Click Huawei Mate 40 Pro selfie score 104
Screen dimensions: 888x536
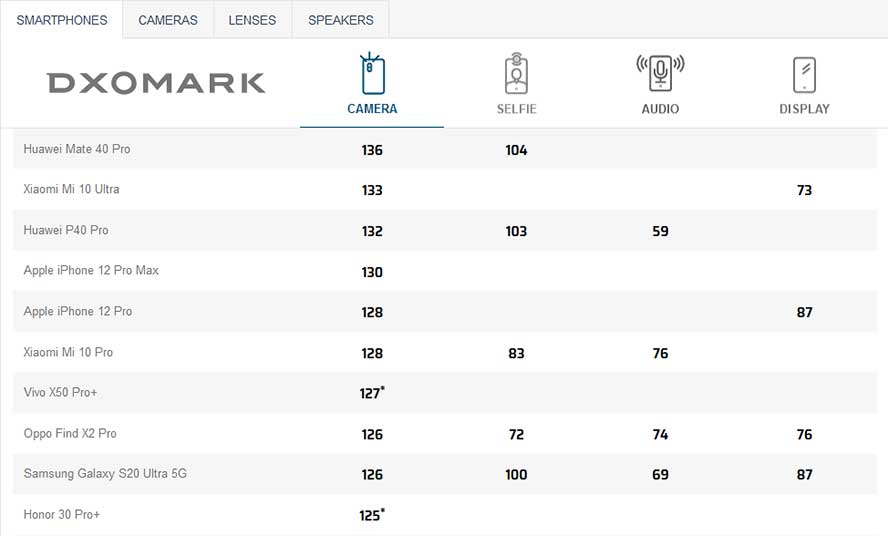tap(516, 150)
